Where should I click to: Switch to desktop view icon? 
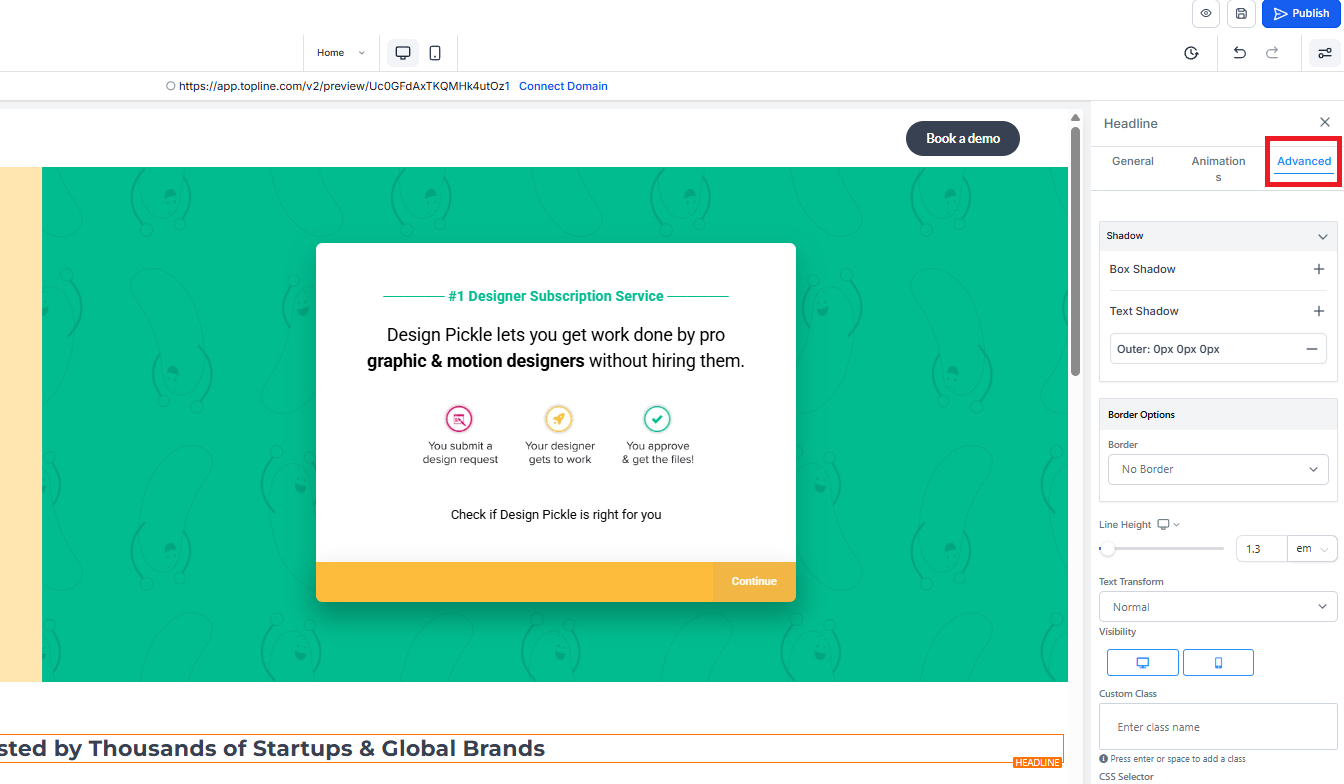[x=403, y=53]
